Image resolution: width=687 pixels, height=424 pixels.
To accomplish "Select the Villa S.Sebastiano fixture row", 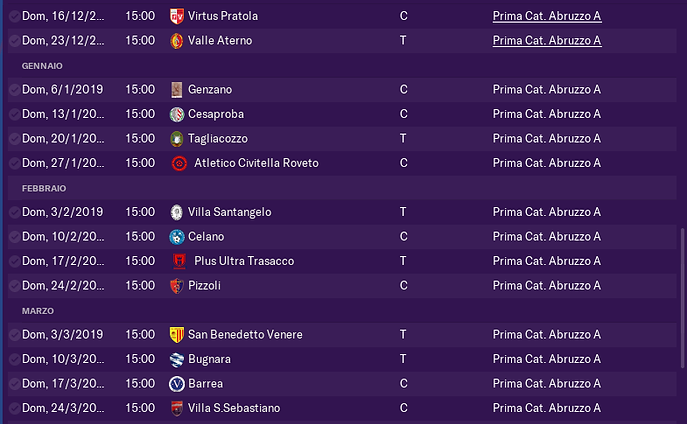I will click(x=342, y=408).
